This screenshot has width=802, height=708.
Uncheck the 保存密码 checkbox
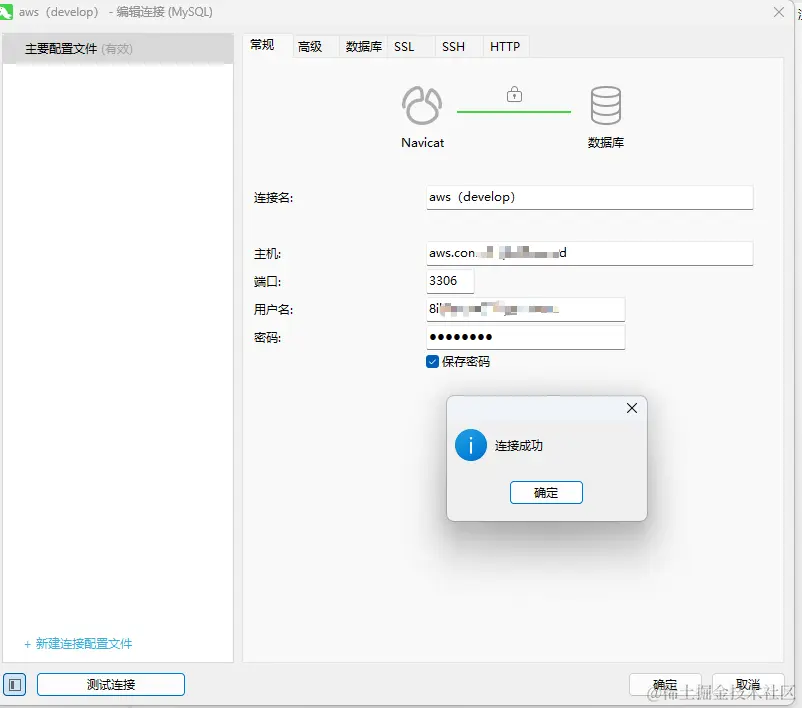coord(432,362)
